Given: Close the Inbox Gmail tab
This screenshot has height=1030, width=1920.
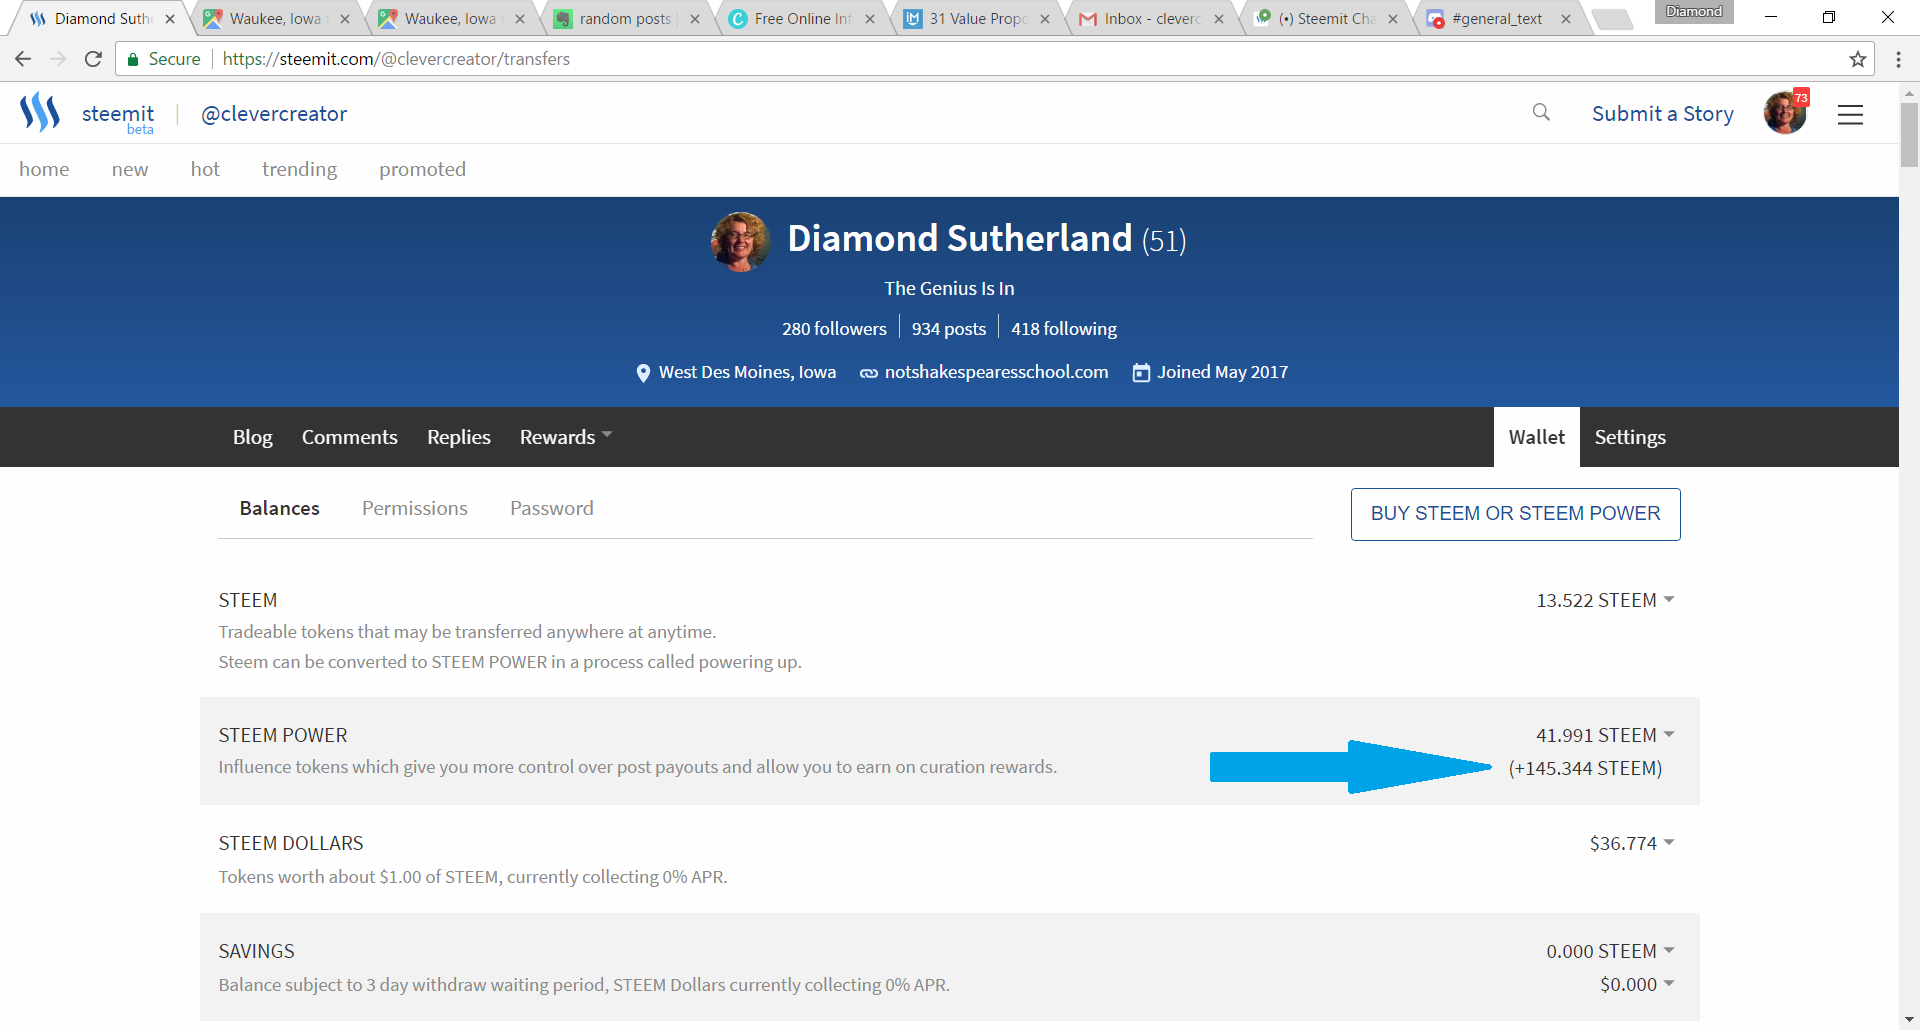Looking at the screenshot, I should click(1219, 19).
